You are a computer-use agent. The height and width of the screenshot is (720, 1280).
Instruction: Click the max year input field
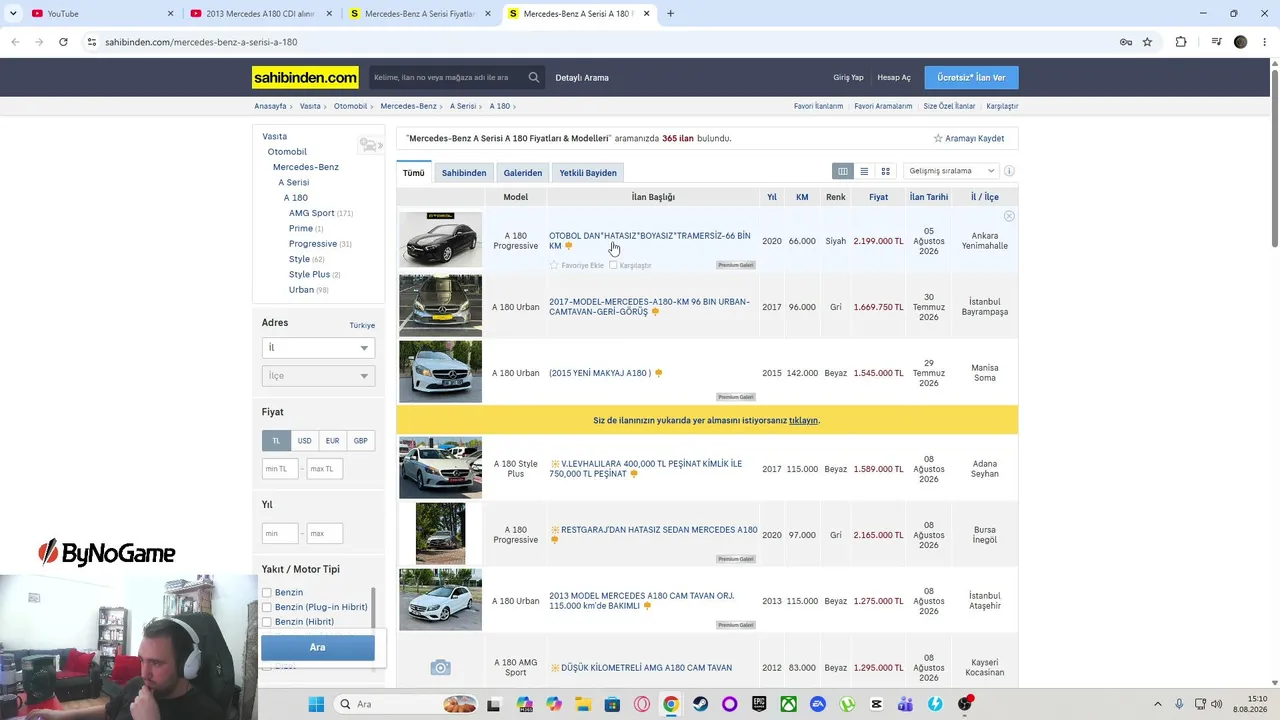tap(325, 533)
